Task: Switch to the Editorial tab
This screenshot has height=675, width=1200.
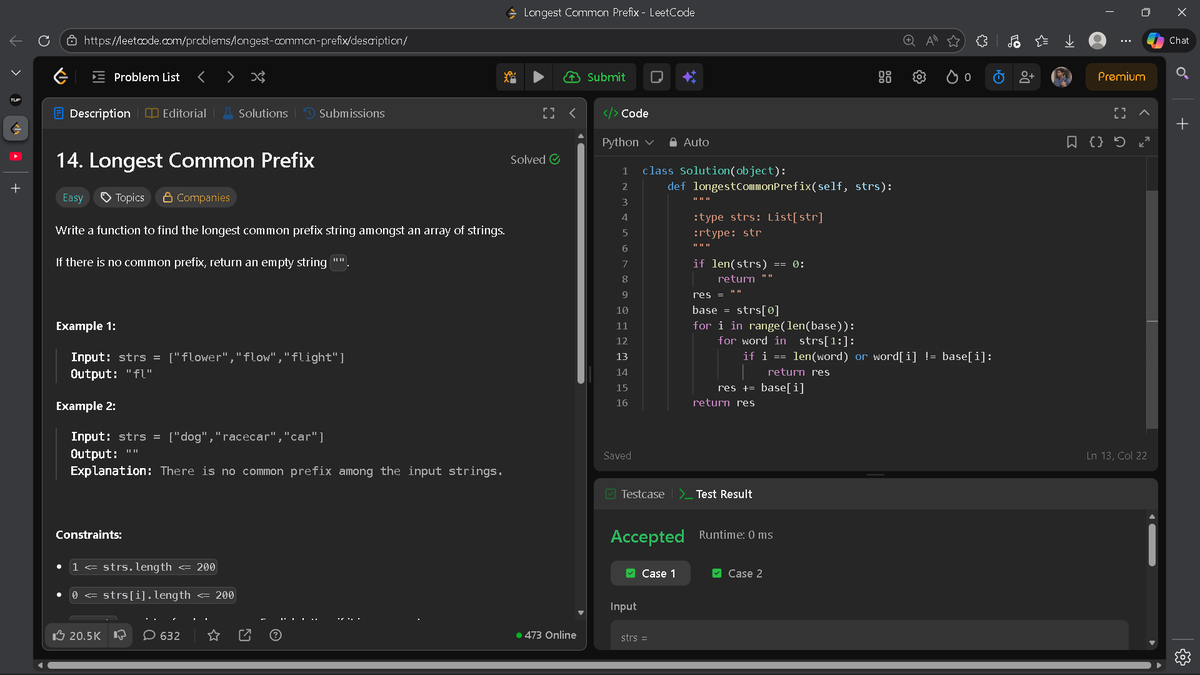Action: 176,113
